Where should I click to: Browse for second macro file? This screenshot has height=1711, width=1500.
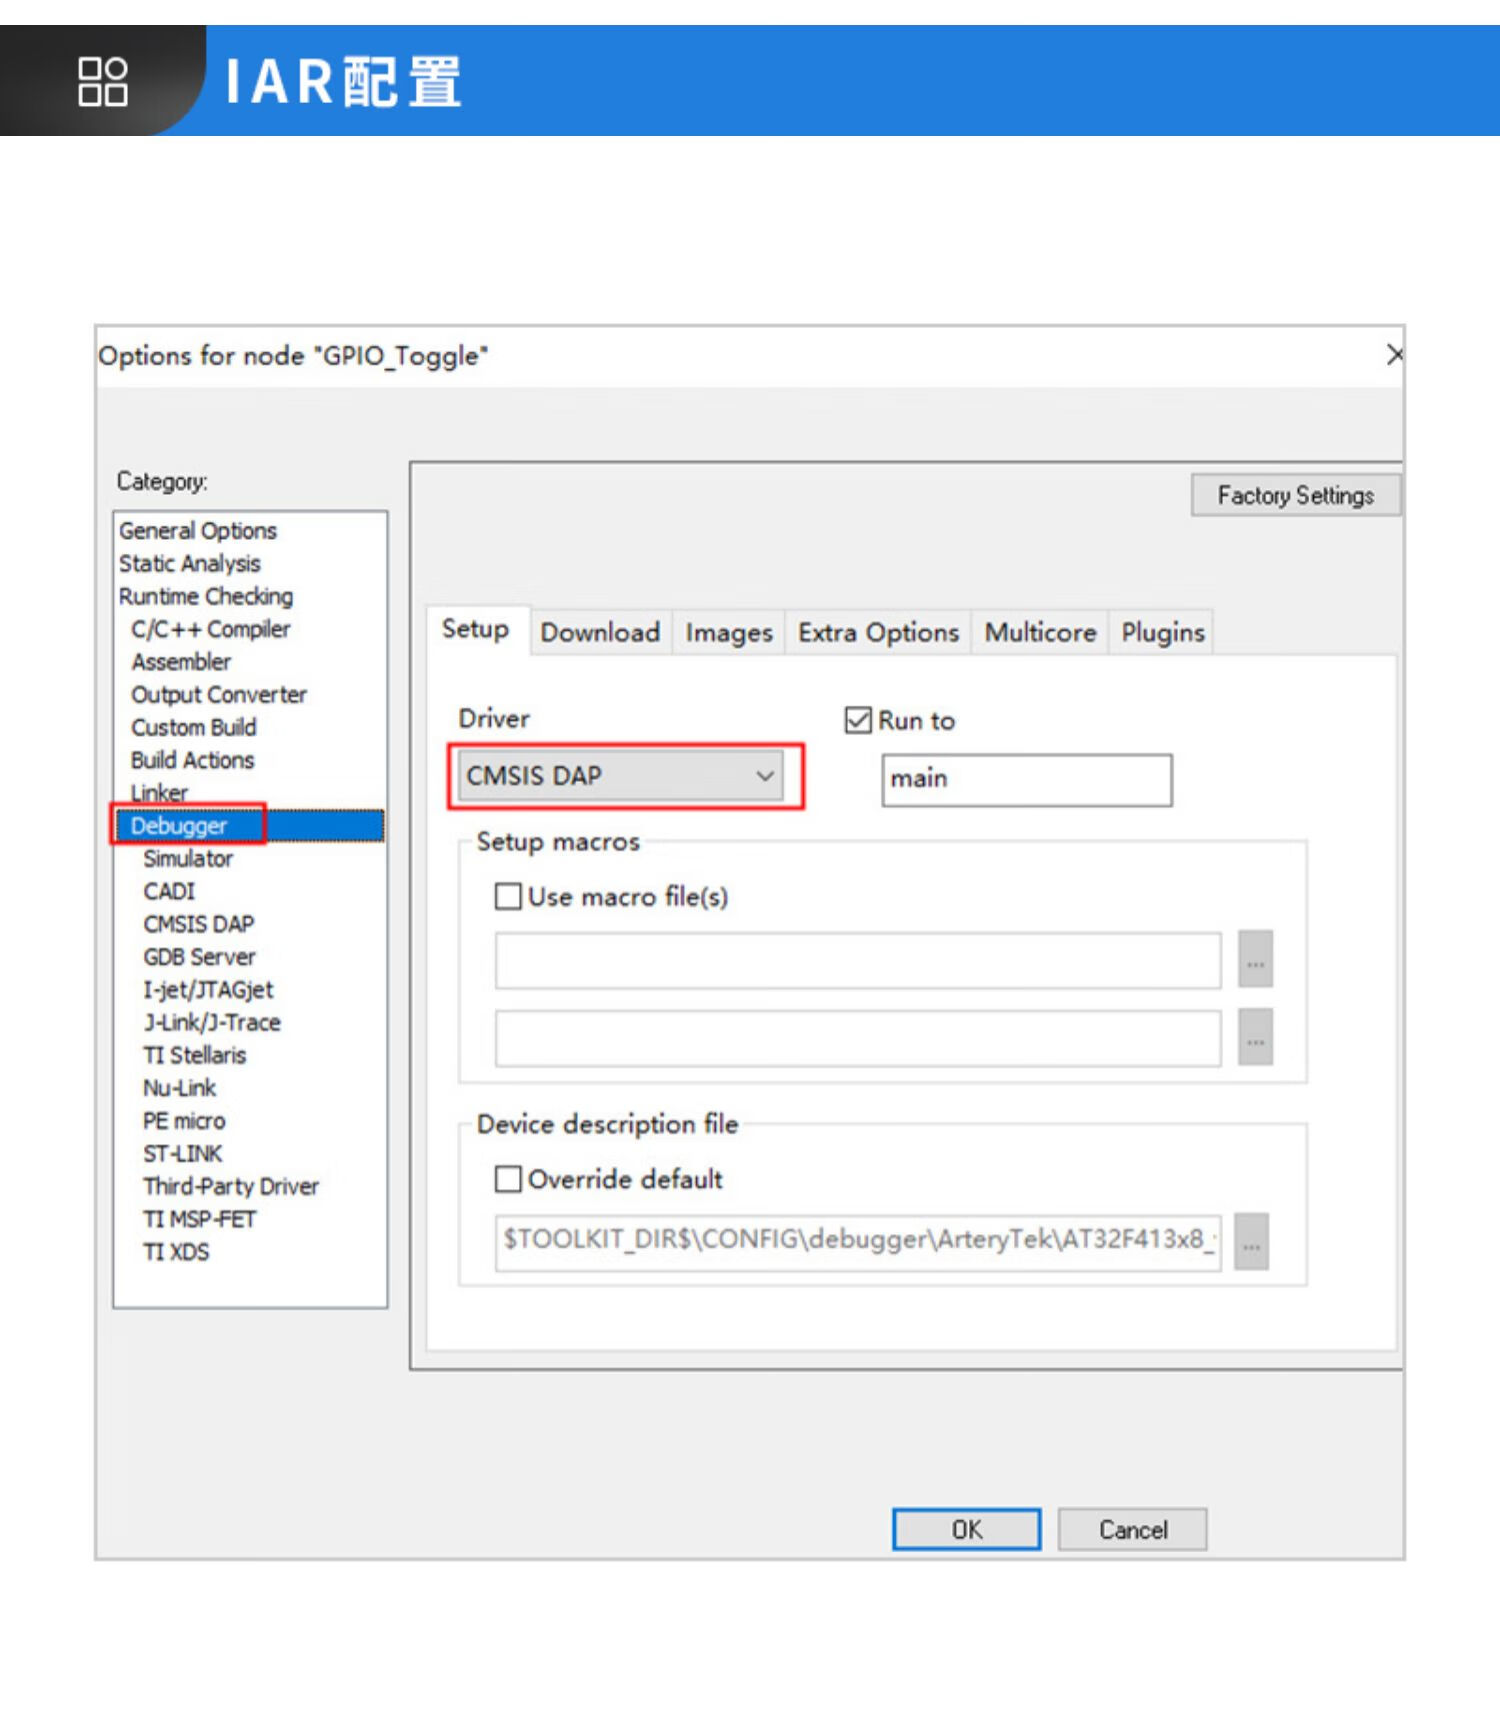(1255, 1038)
